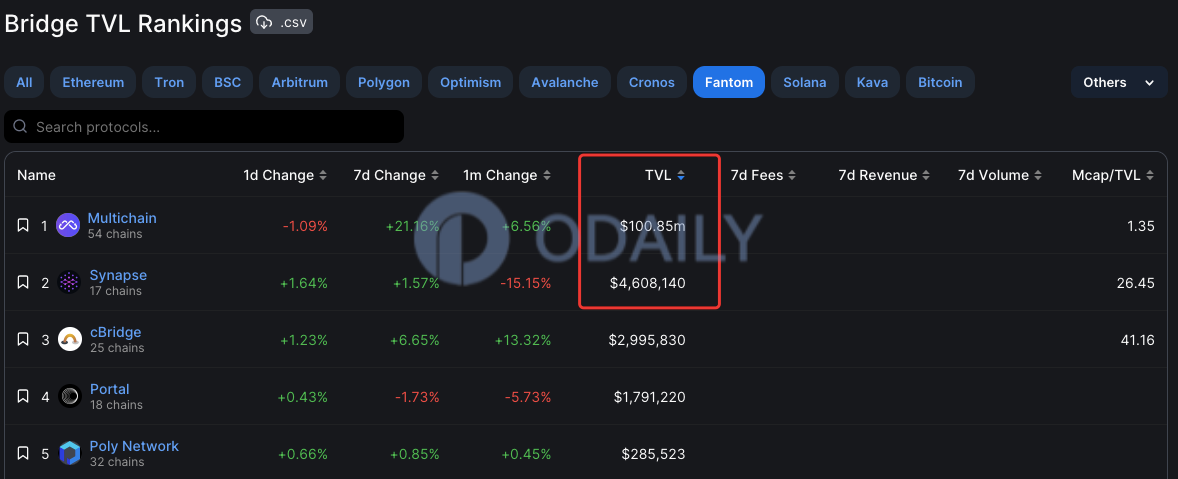
Task: Sort by 1d Change column
Action: tap(285, 176)
